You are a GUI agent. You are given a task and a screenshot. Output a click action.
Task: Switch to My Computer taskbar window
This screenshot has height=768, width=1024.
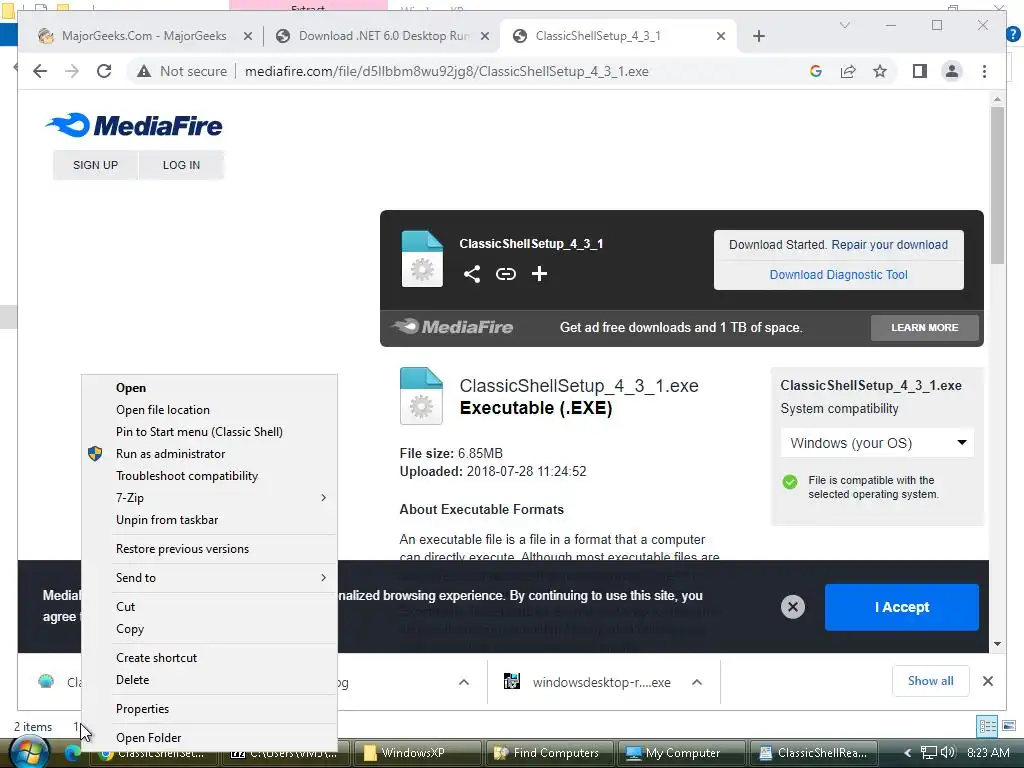point(682,753)
